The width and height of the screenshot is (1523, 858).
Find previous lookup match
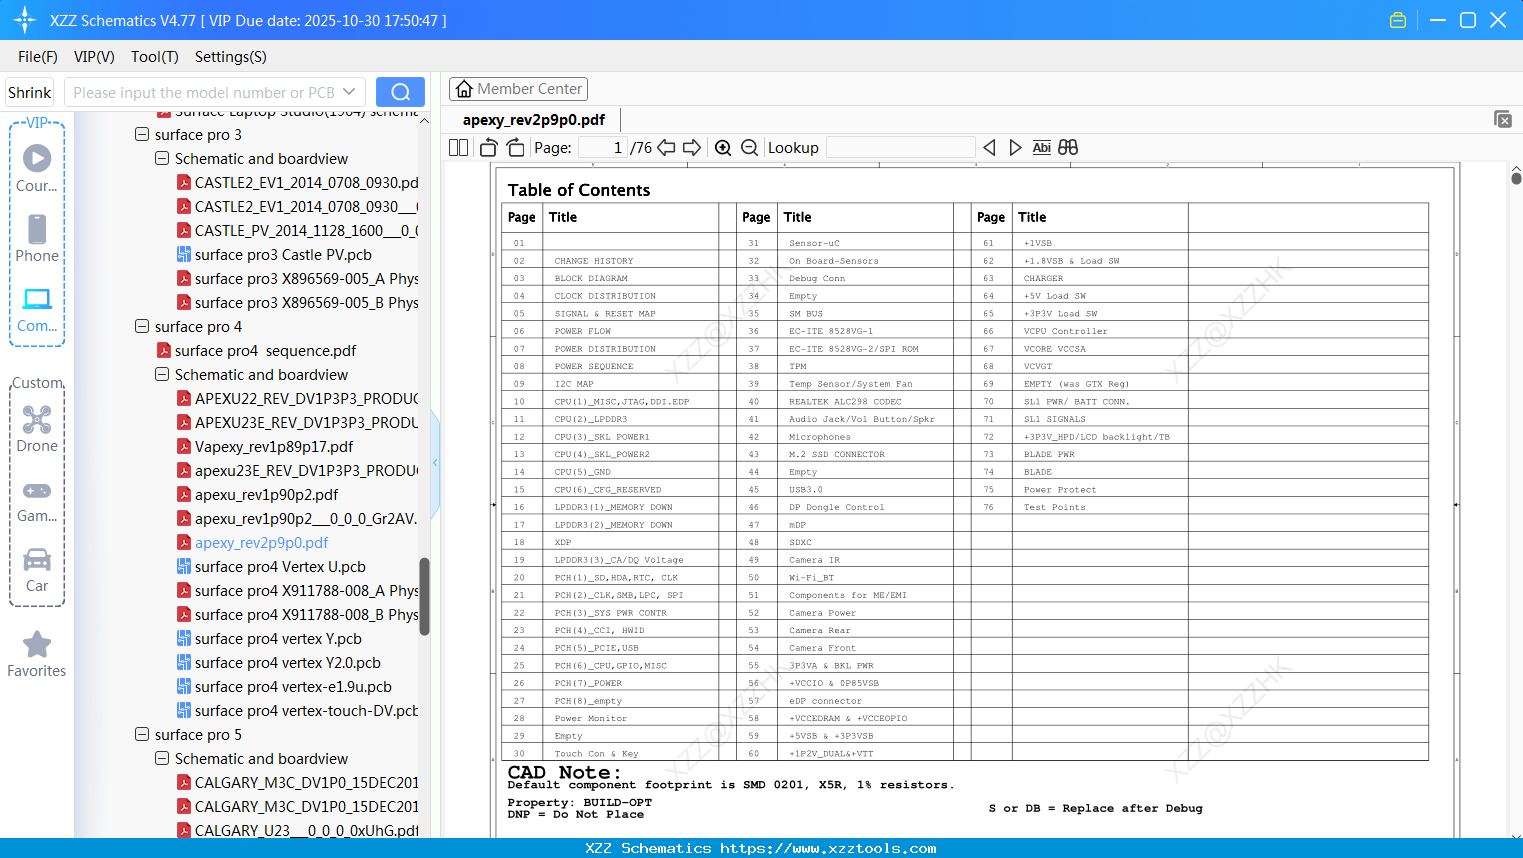point(989,148)
